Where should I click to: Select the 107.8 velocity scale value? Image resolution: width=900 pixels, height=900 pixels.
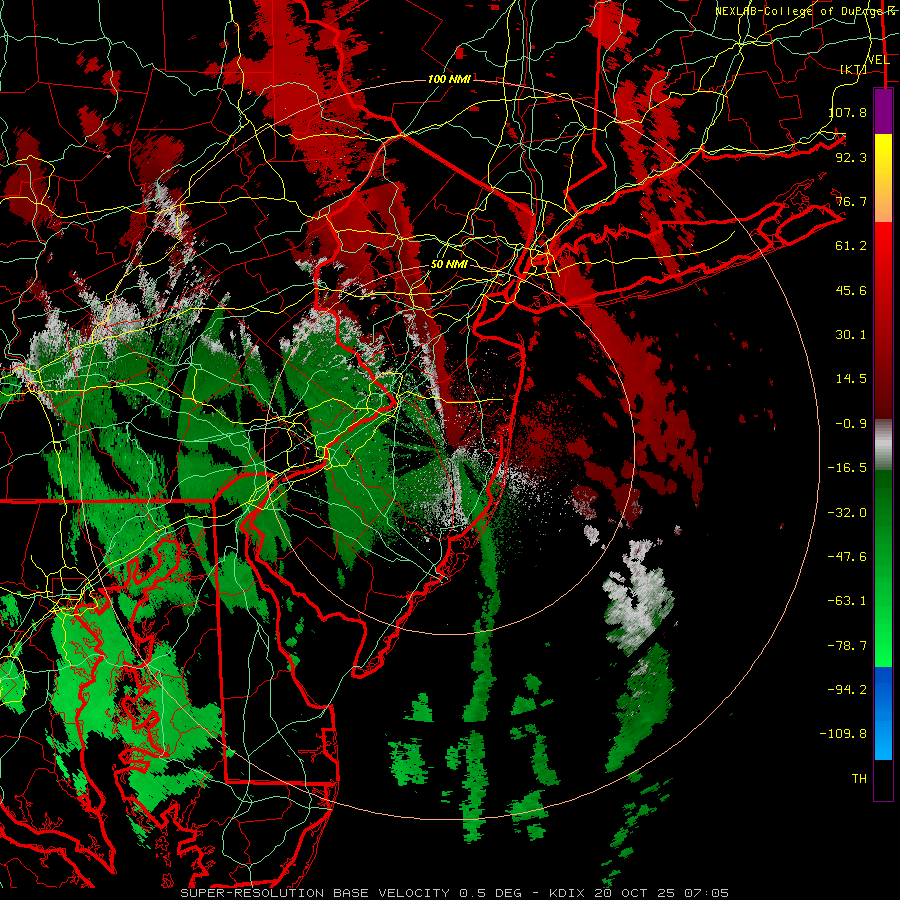pos(847,112)
